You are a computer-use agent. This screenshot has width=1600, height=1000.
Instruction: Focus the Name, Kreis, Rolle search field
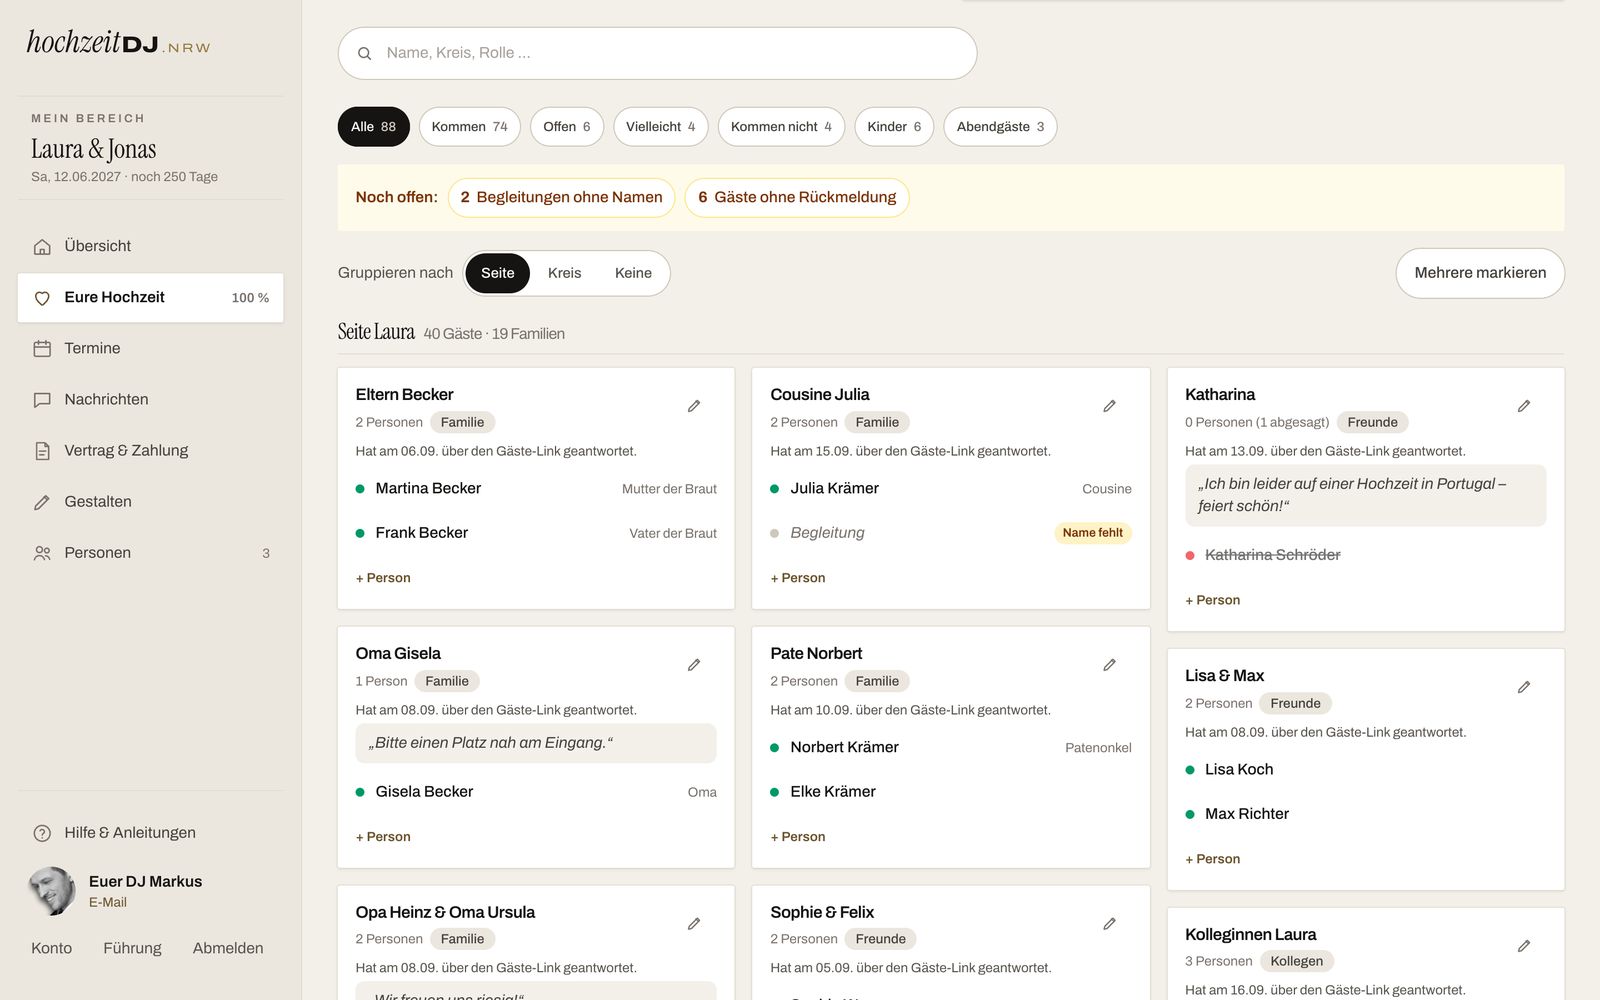pos(657,53)
